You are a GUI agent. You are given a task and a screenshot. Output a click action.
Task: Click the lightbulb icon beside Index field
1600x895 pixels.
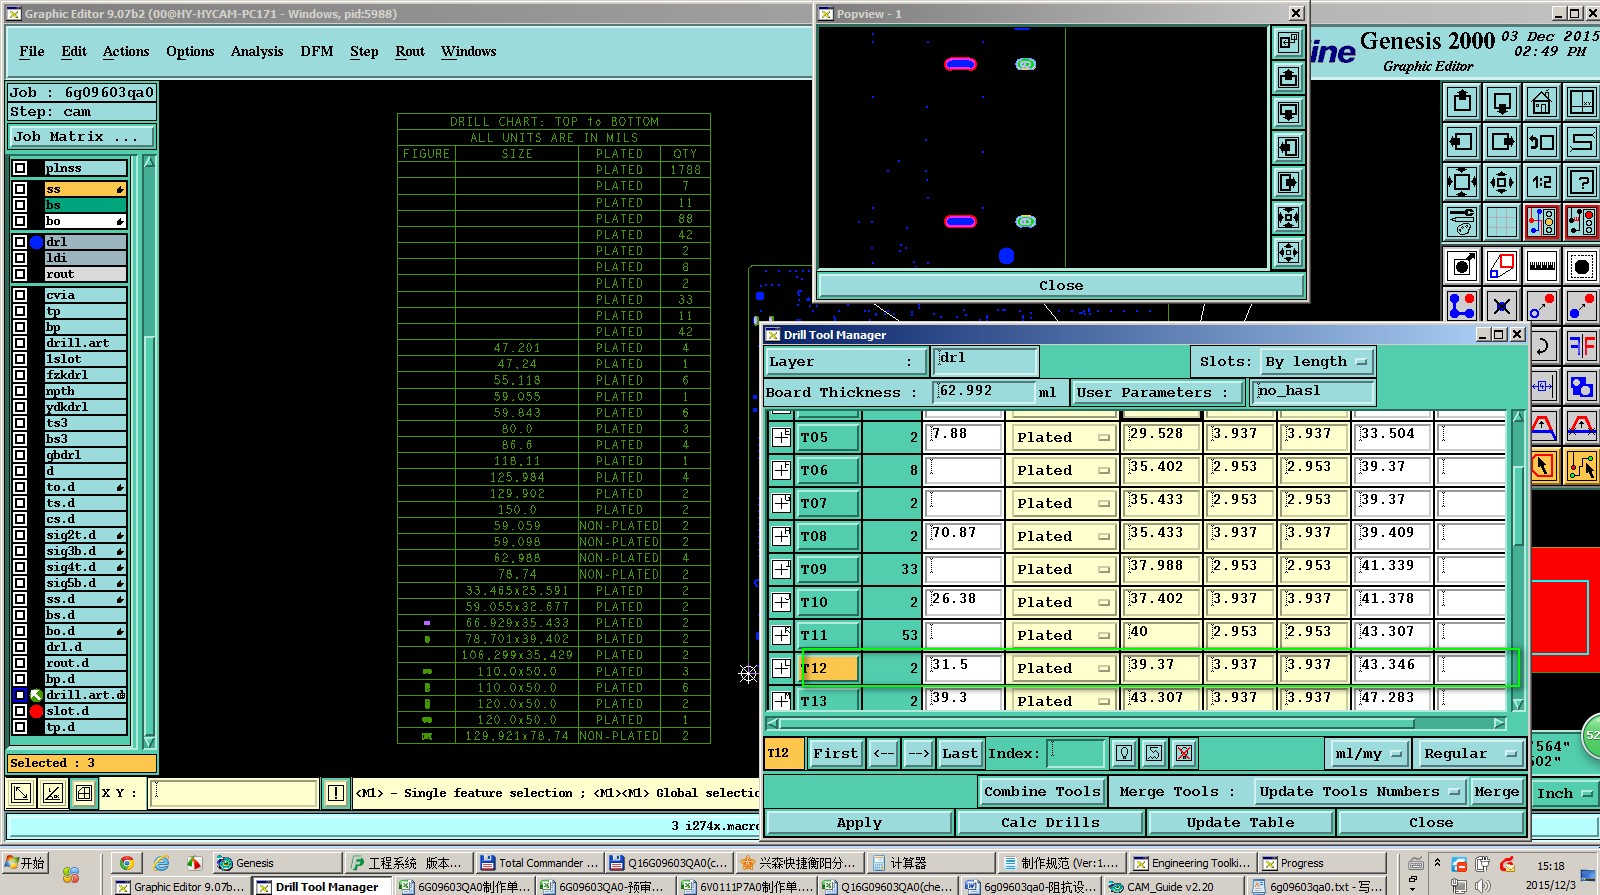pyautogui.click(x=1124, y=753)
